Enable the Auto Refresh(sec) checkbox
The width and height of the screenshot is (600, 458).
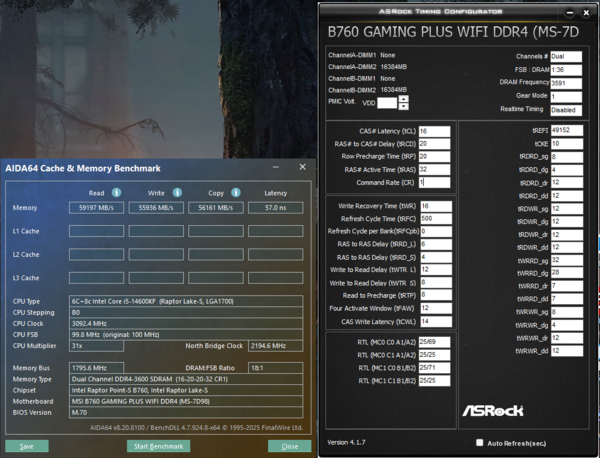pyautogui.click(x=479, y=443)
